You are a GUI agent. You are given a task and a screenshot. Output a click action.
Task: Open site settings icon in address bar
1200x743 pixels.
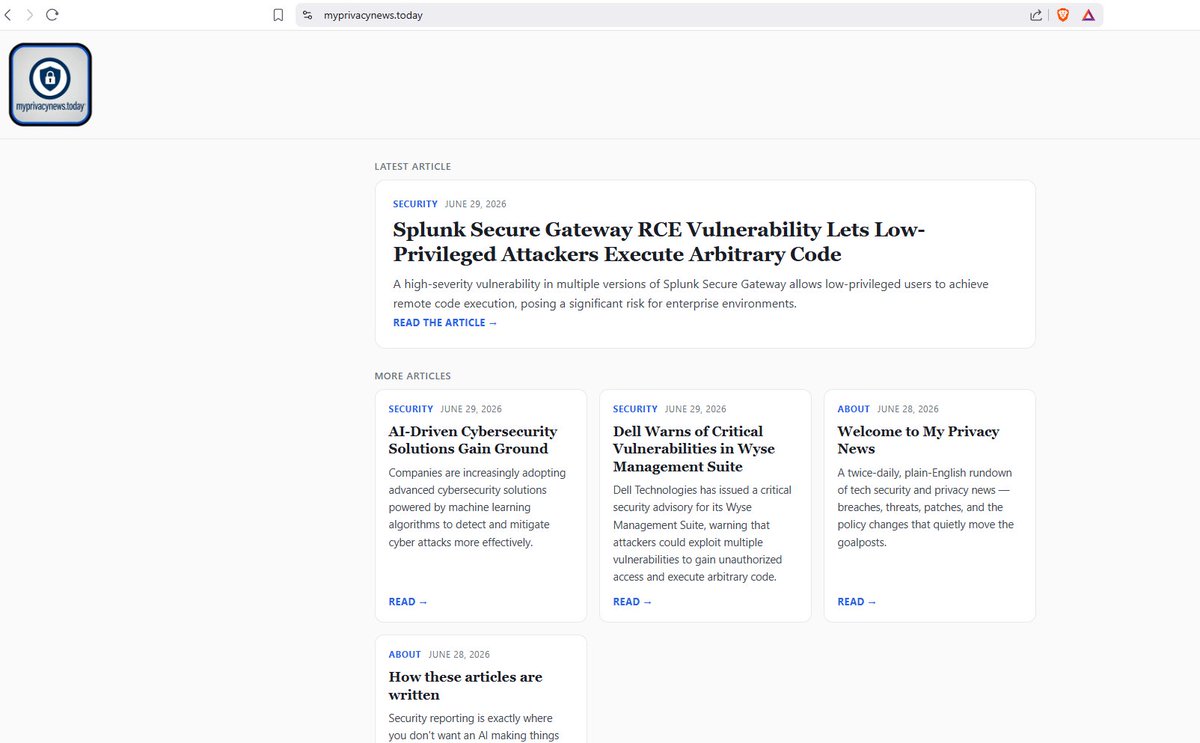[x=308, y=15]
